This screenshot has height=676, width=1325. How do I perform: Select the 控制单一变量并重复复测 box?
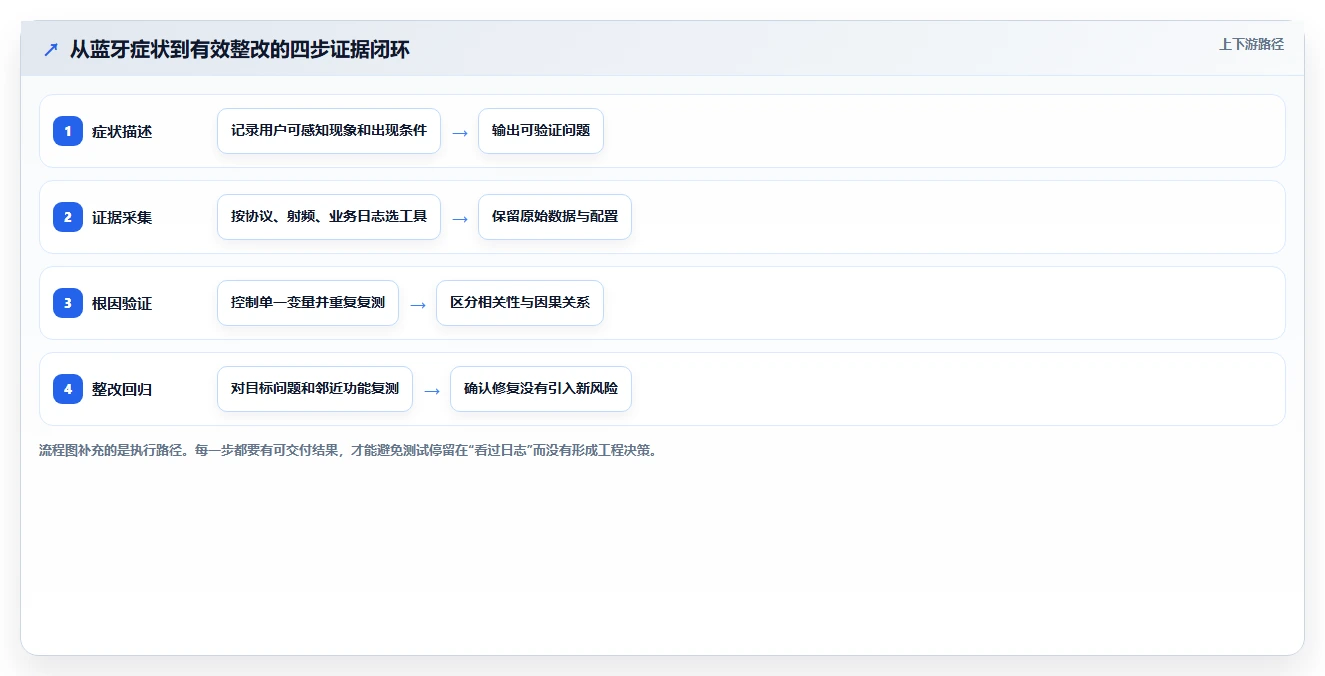tap(308, 303)
